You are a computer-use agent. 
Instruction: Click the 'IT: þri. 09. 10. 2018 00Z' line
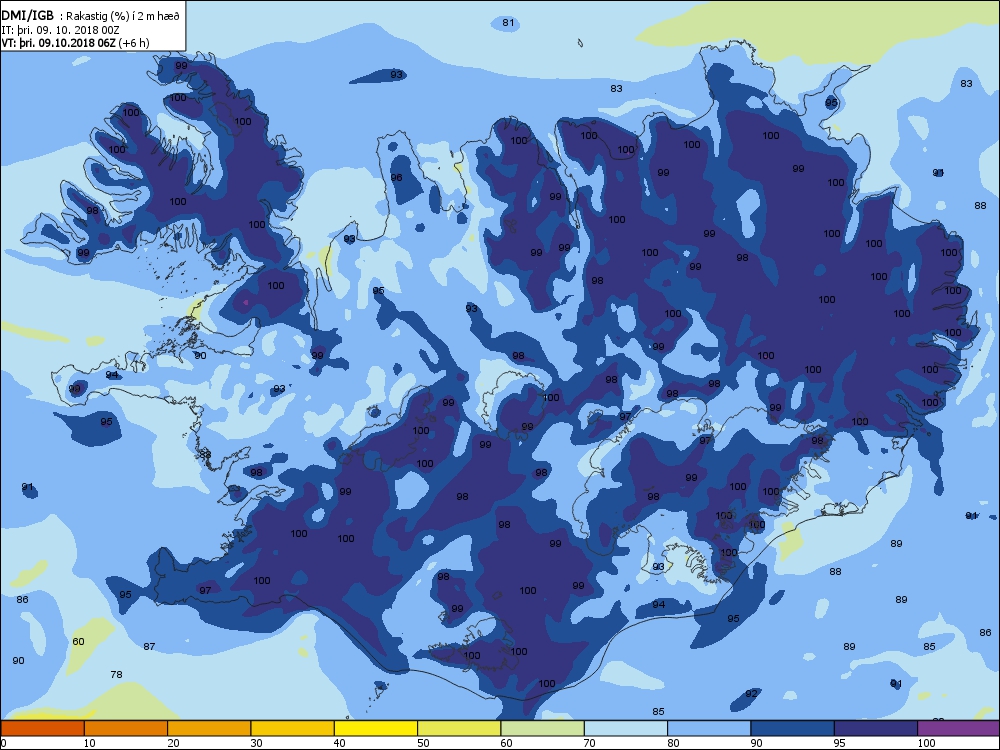click(61, 30)
